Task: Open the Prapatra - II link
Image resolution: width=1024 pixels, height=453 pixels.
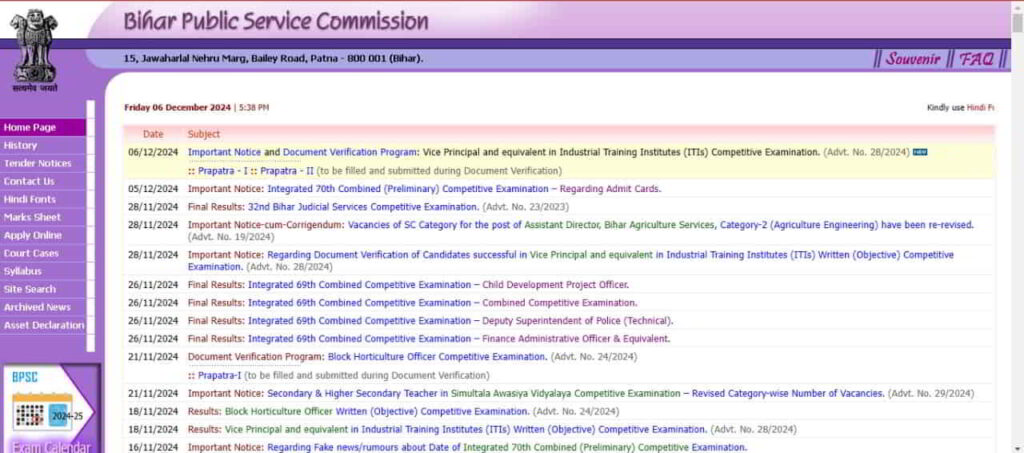Action: 287,171
